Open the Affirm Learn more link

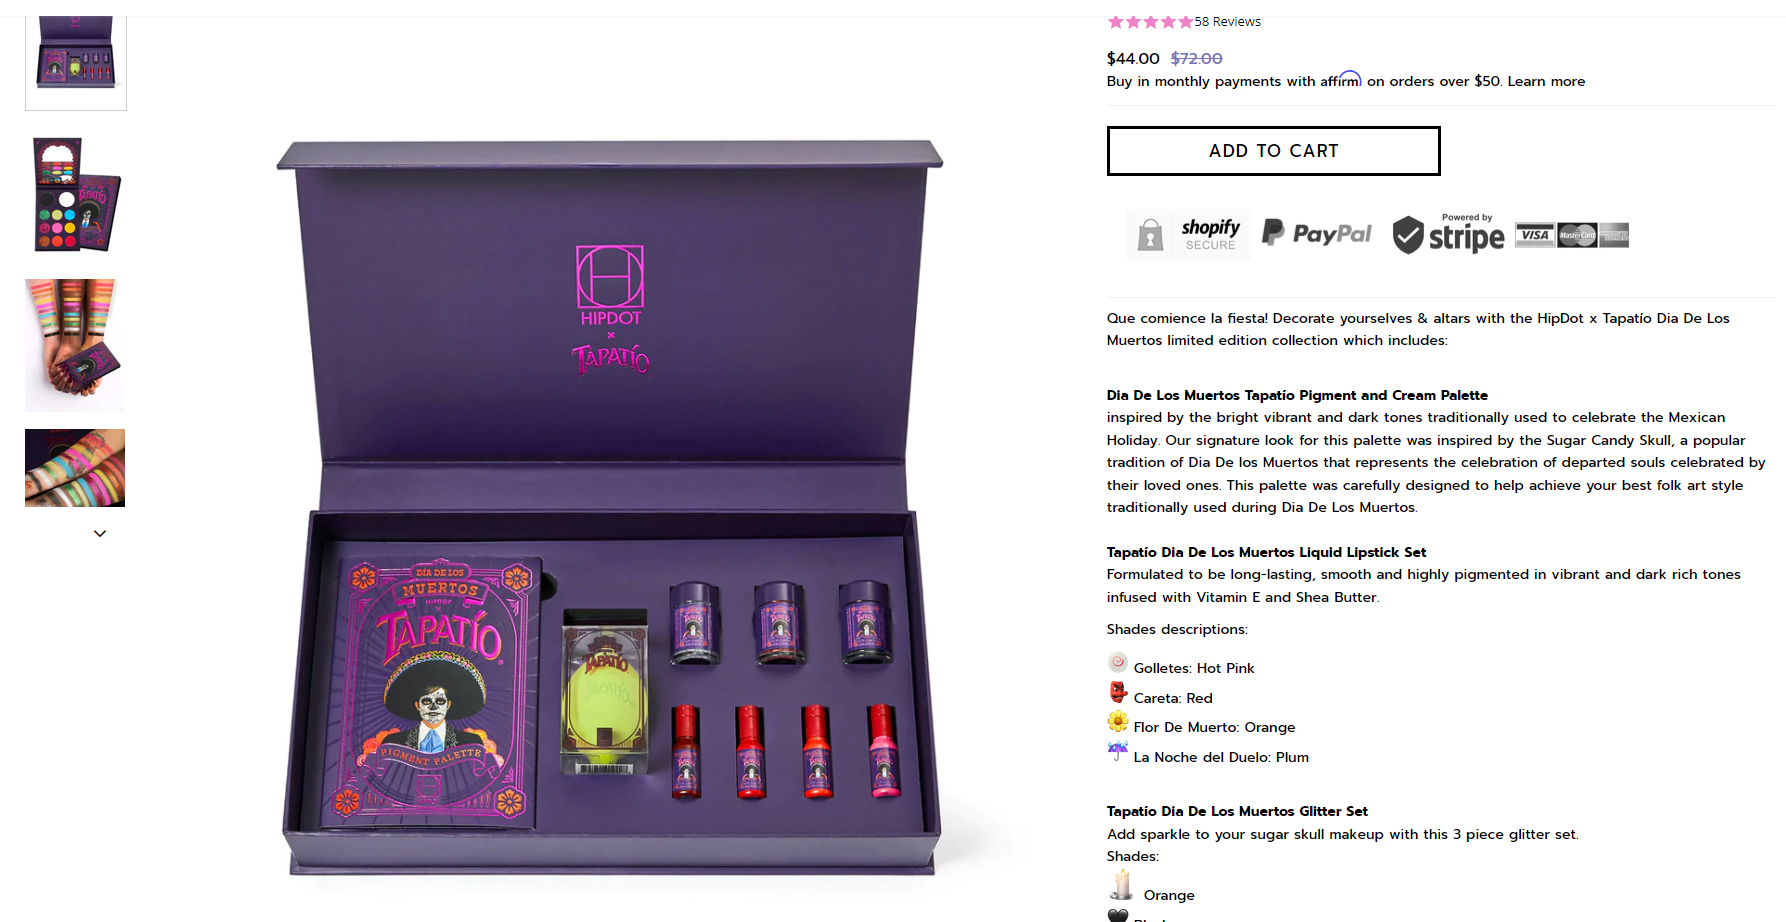tap(1546, 81)
